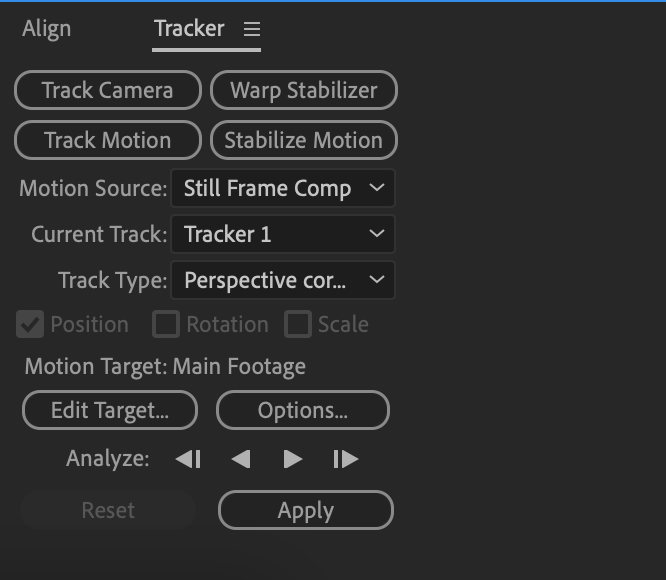Analyze forward playback arrow
666x580 pixels.
click(293, 459)
